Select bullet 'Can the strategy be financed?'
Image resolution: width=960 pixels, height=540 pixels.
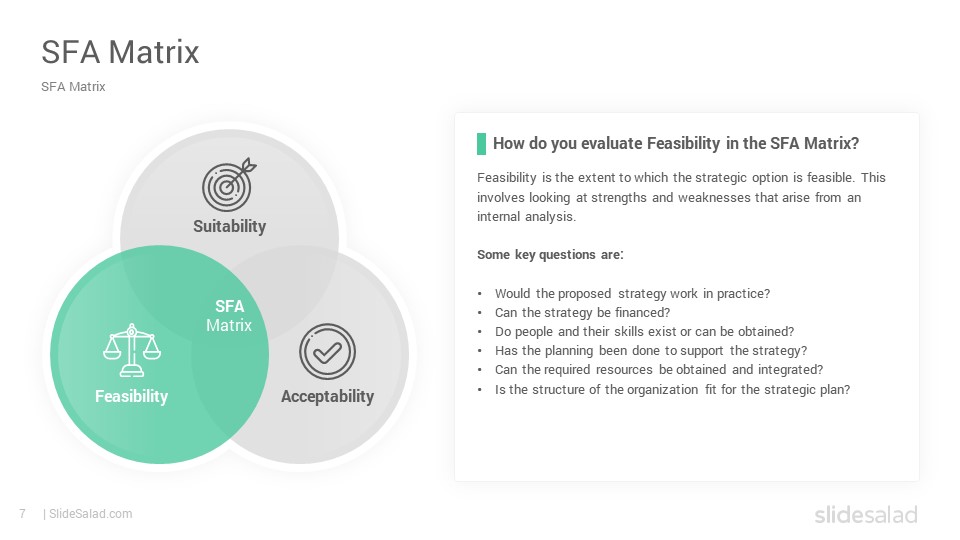pos(582,313)
